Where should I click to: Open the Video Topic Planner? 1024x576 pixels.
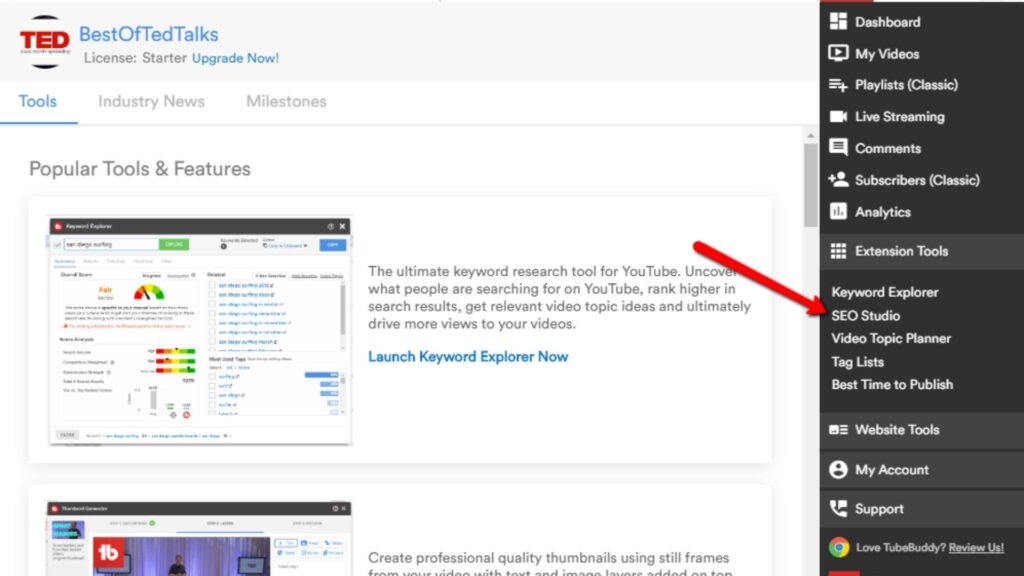891,338
